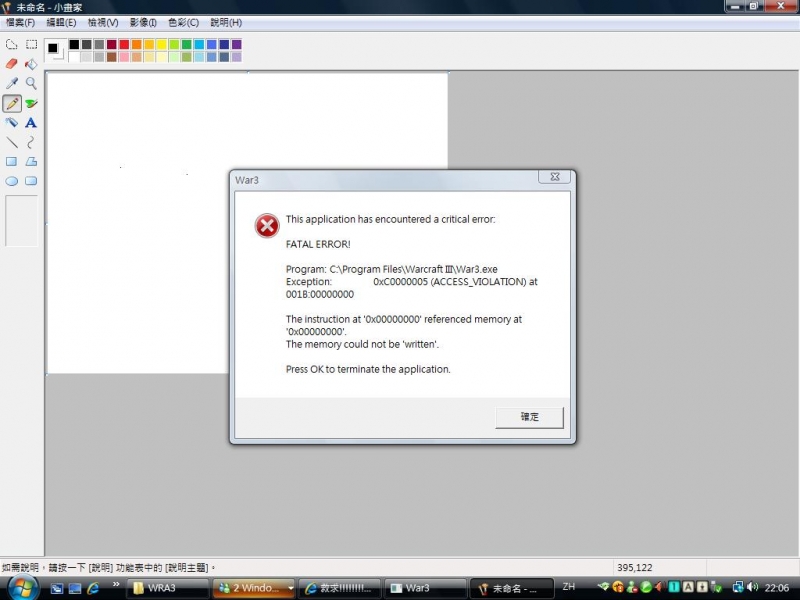Select the Magnifier tool
800x600 pixels.
tap(31, 83)
